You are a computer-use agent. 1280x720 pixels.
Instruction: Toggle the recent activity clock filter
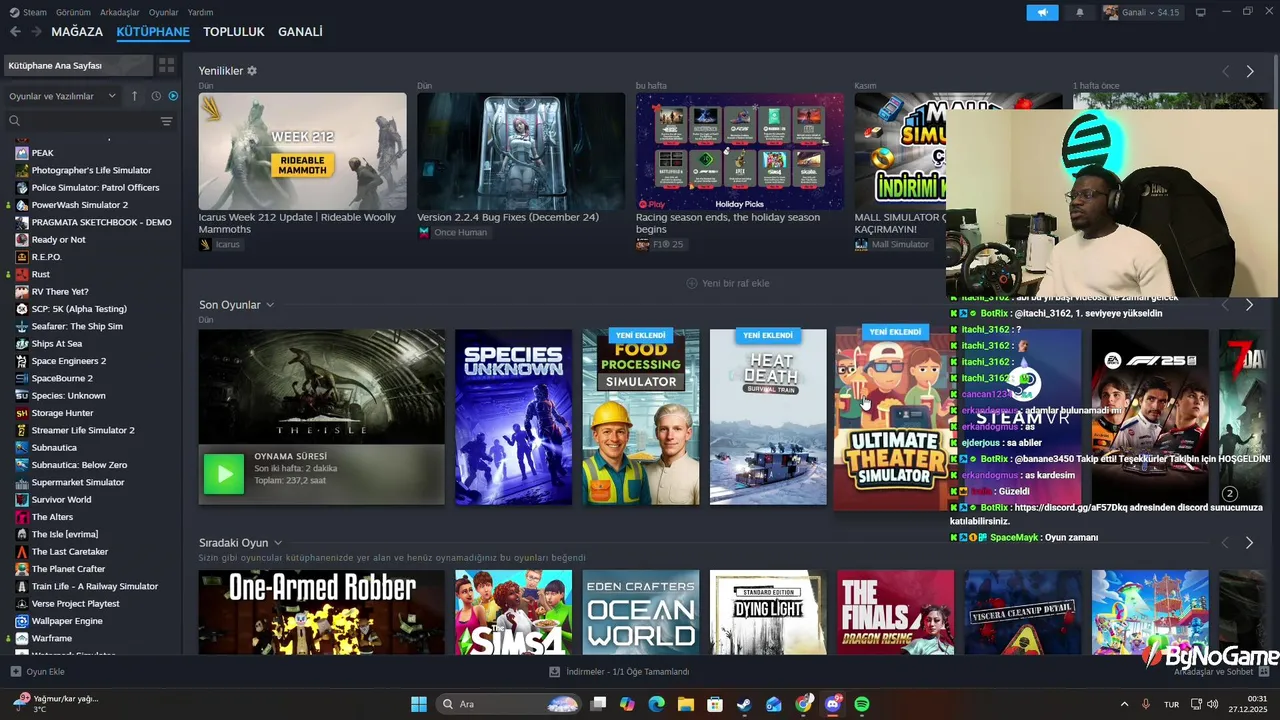(x=156, y=96)
